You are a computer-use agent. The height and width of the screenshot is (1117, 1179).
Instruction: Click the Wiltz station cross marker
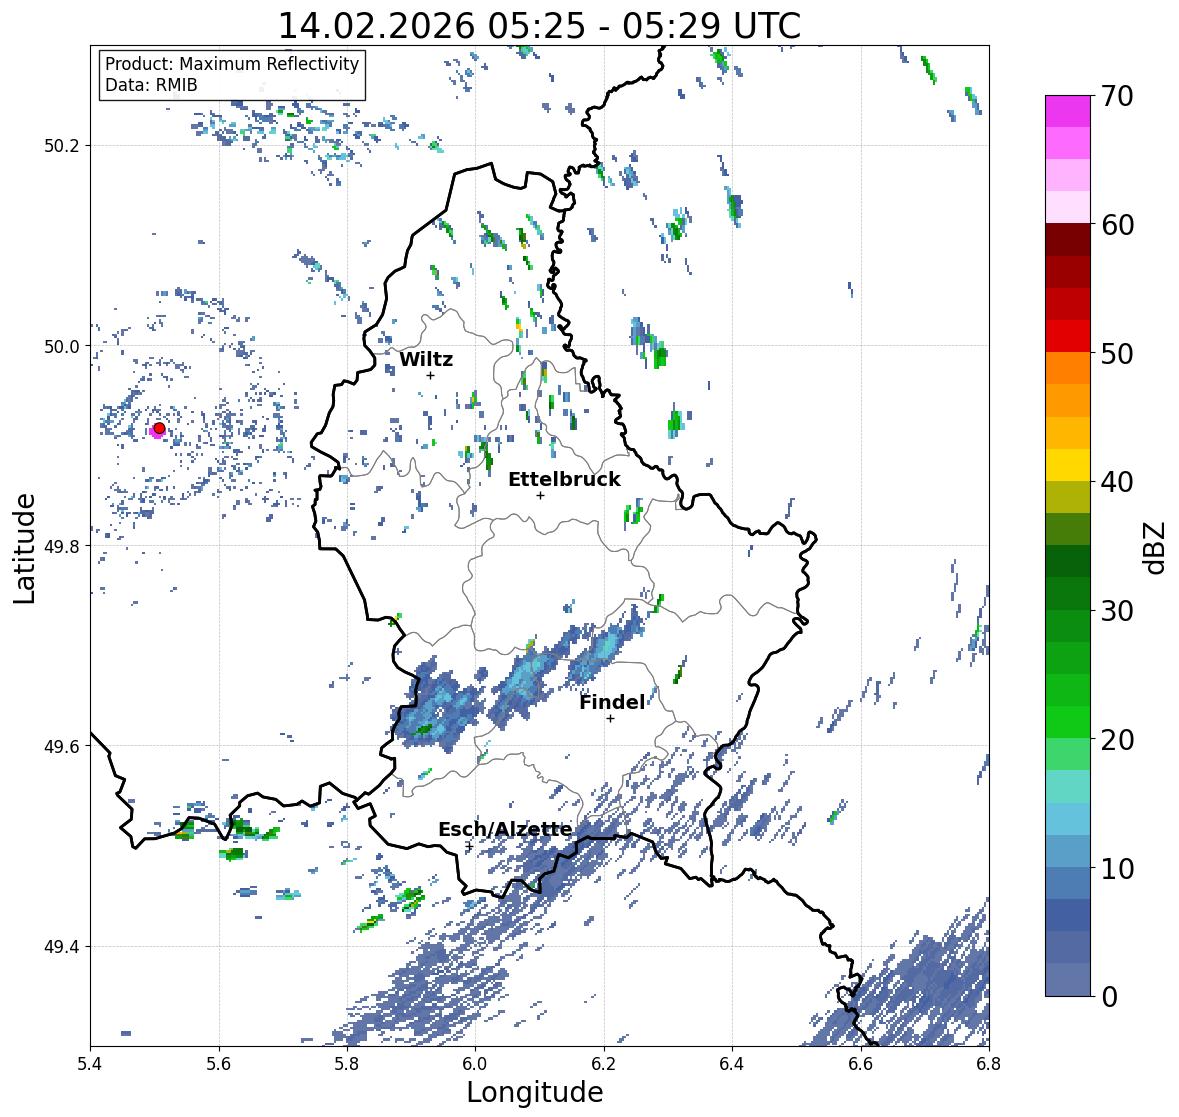430,375
